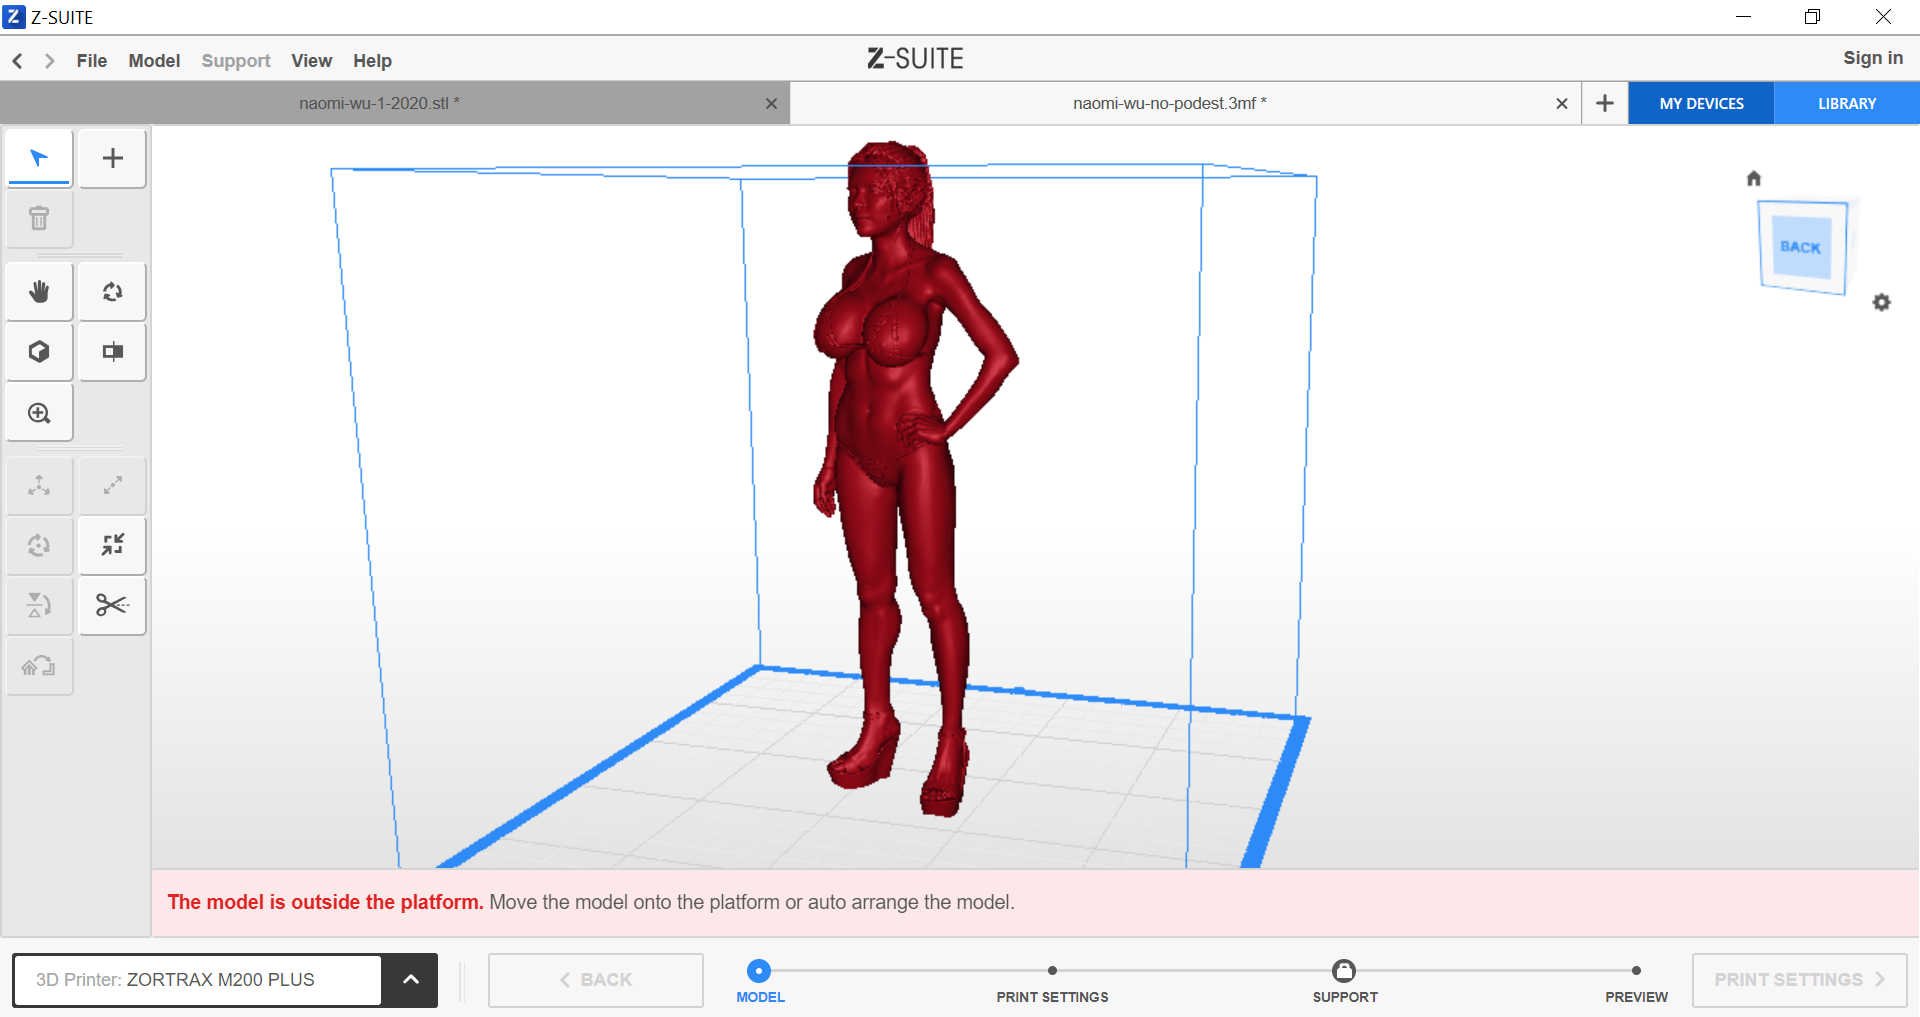Select the arrow pointer tool
Screen dimensions: 1920x1017
pyautogui.click(x=39, y=158)
